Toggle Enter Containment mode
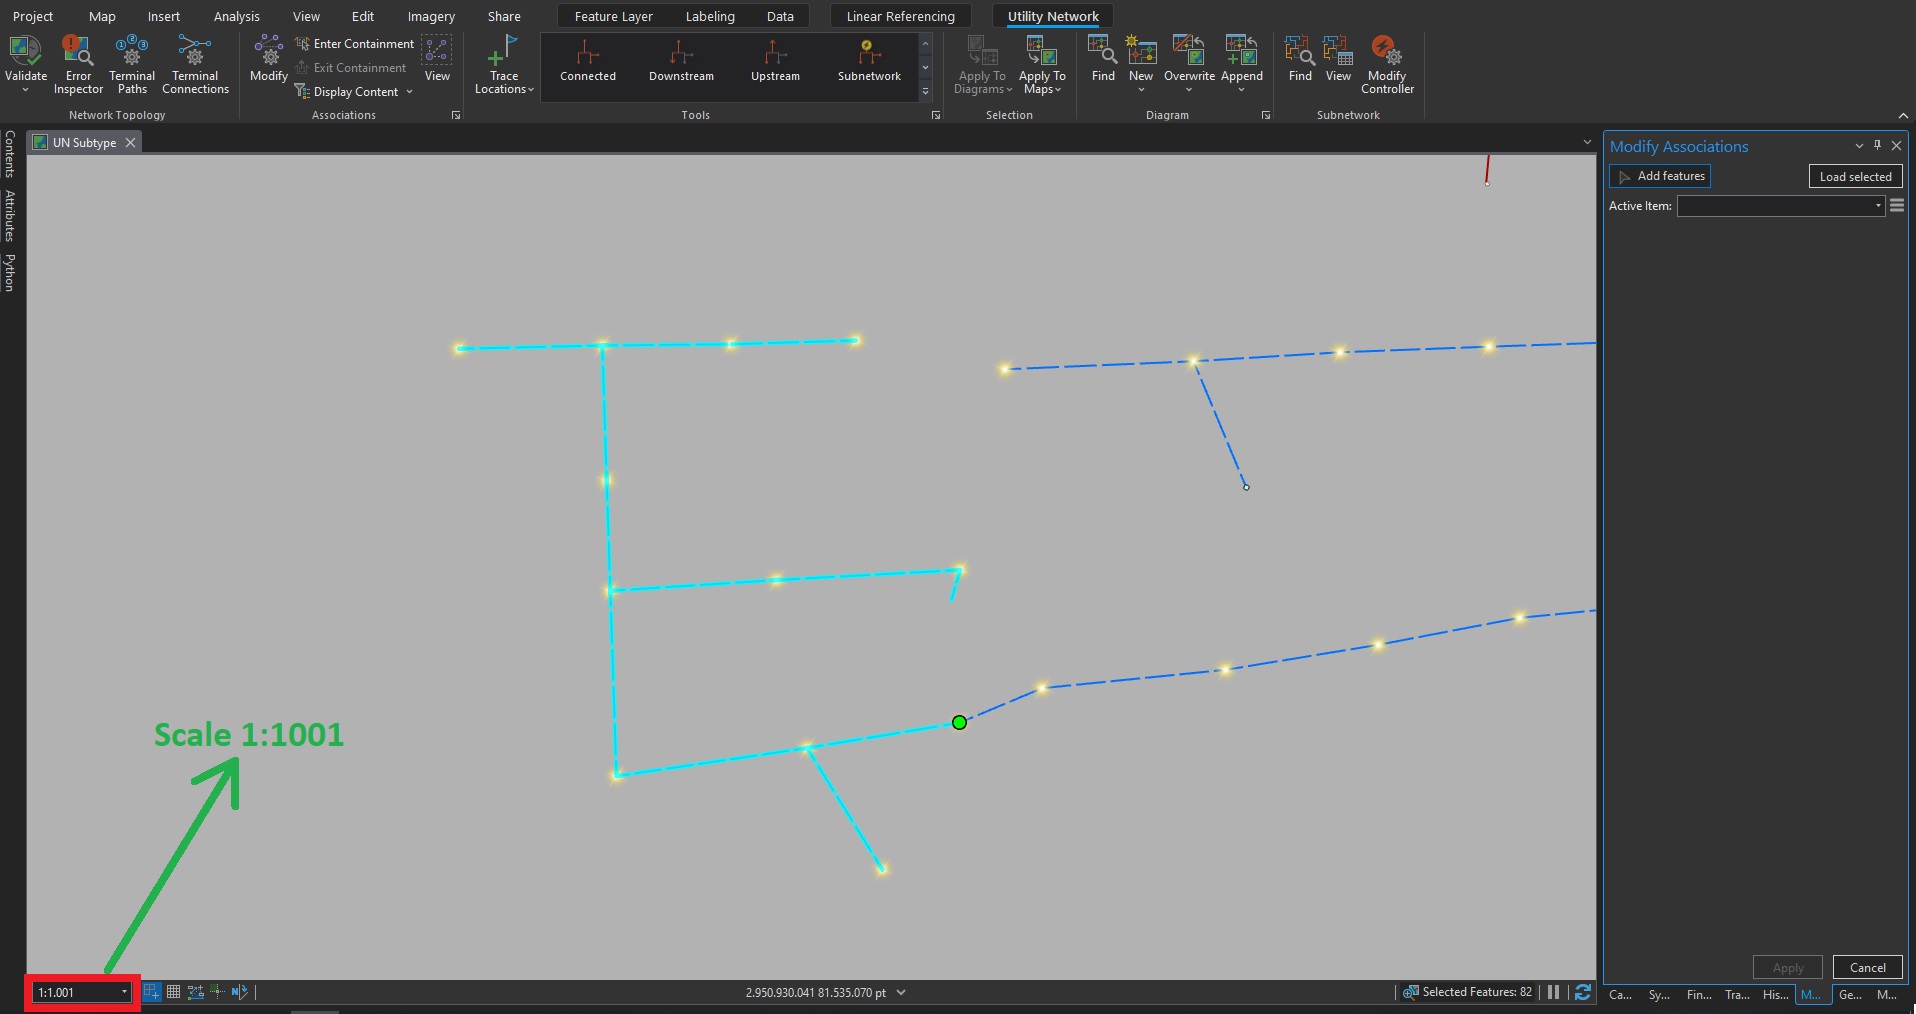1916x1014 pixels. pos(354,43)
